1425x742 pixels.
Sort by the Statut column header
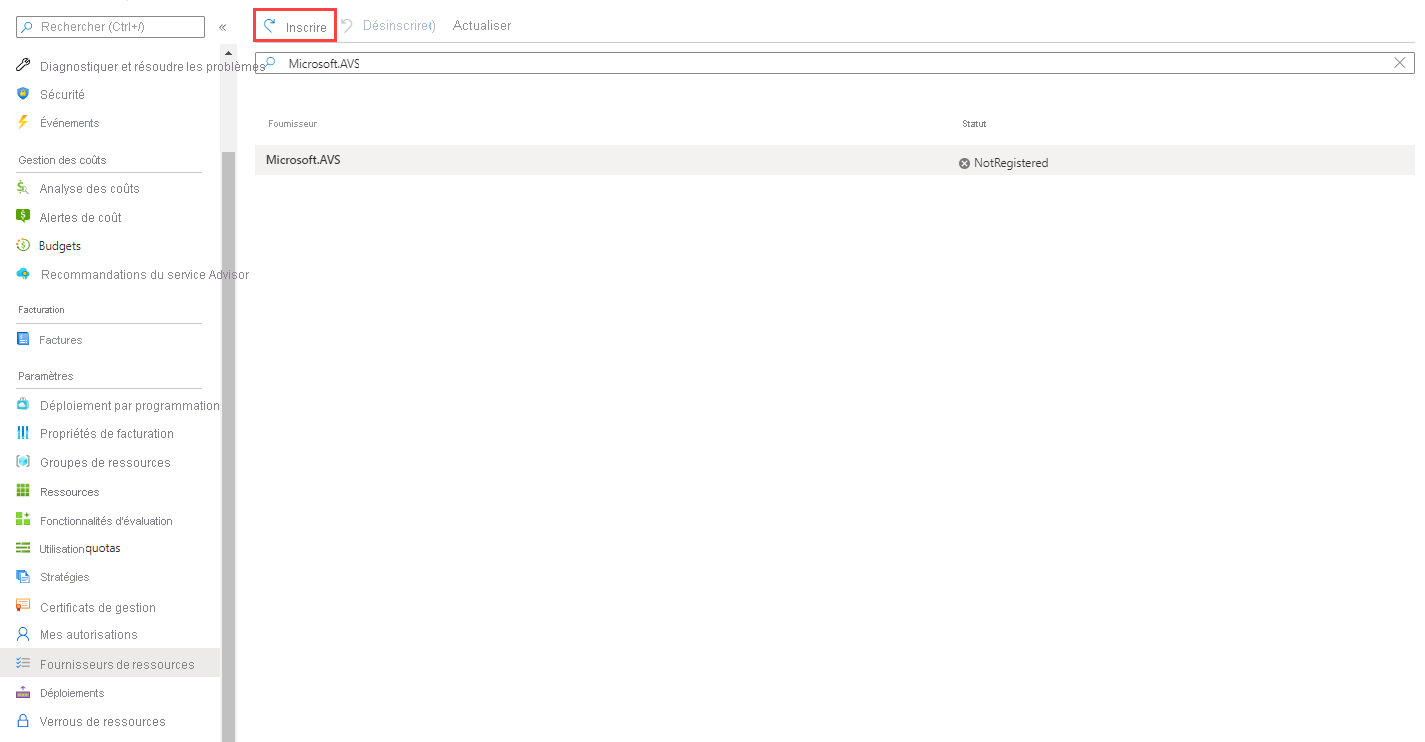(974, 124)
